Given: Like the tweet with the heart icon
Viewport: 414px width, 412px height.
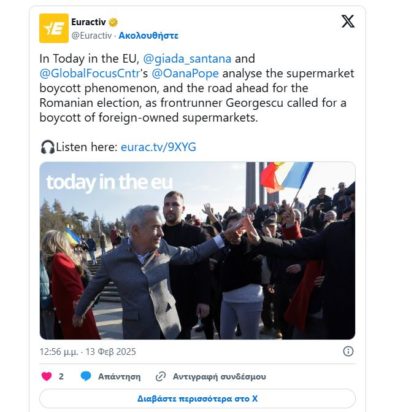Looking at the screenshot, I should pos(47,376).
